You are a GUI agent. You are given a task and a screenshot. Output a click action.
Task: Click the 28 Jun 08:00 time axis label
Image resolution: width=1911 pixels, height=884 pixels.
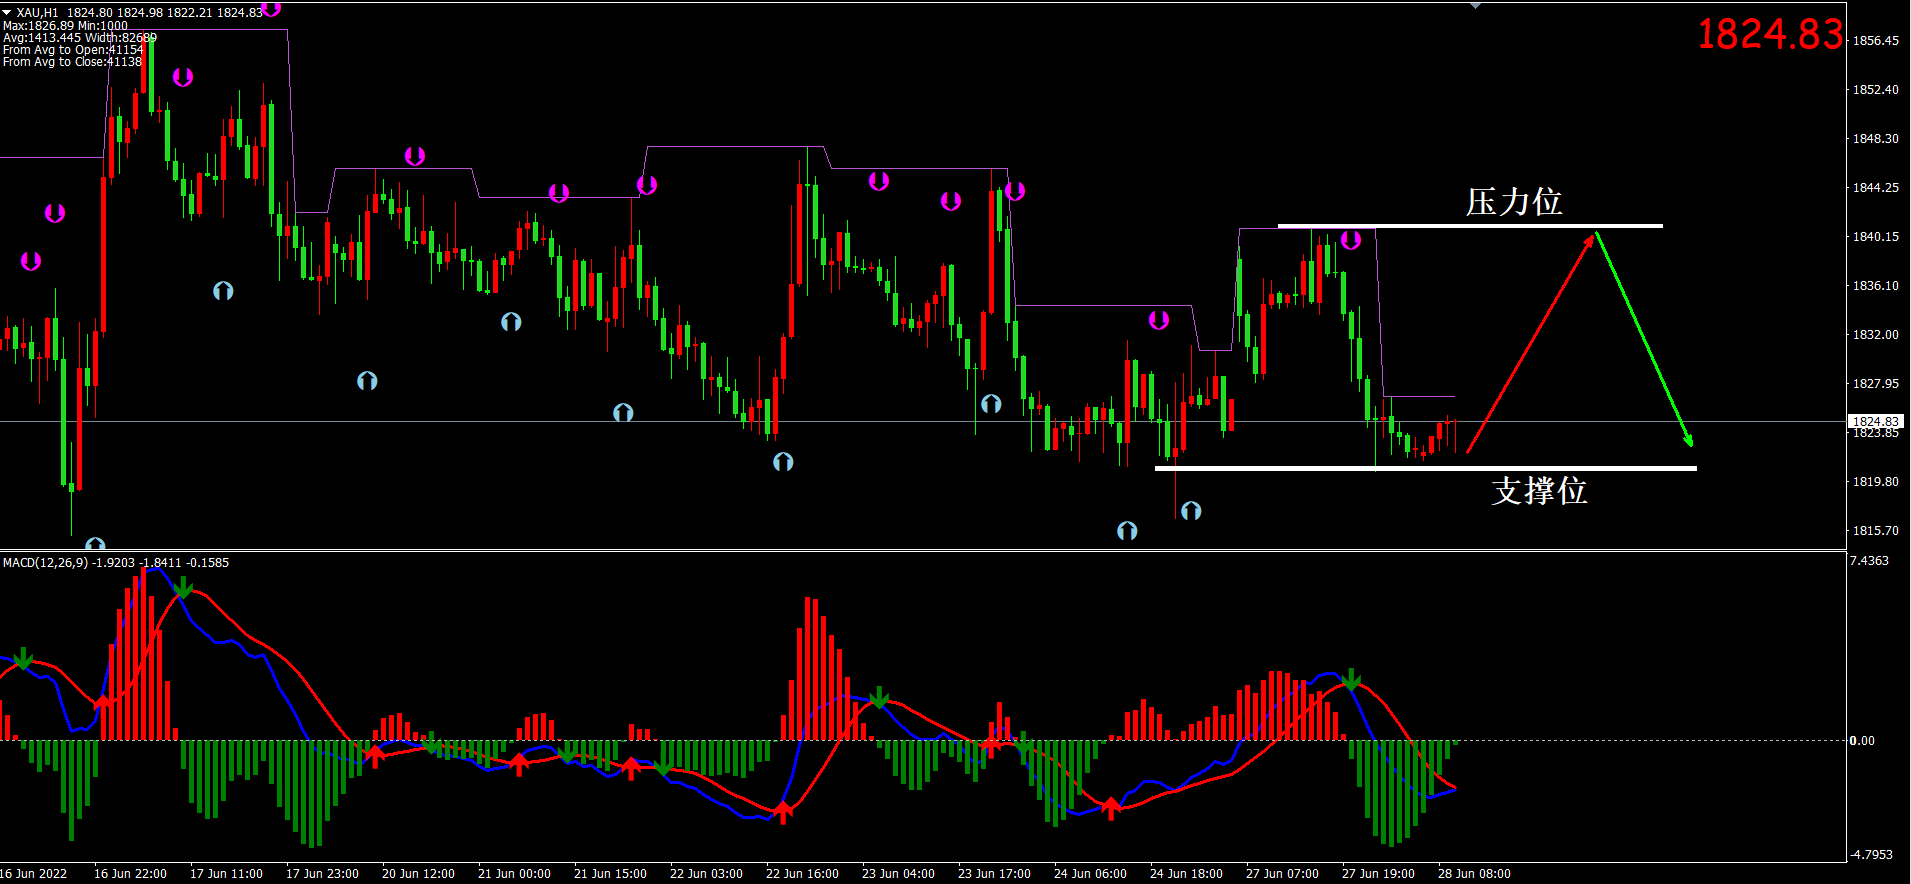(1474, 874)
